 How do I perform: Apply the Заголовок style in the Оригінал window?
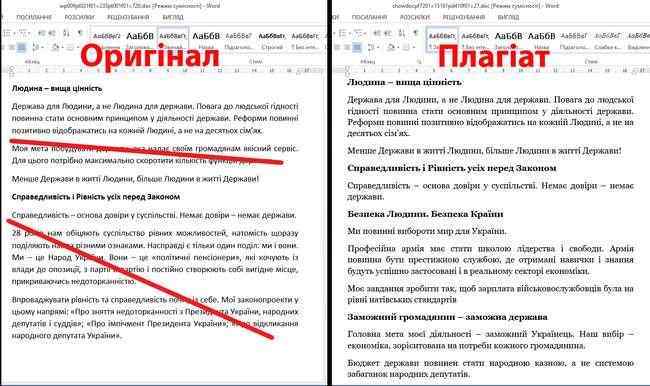pos(140,40)
